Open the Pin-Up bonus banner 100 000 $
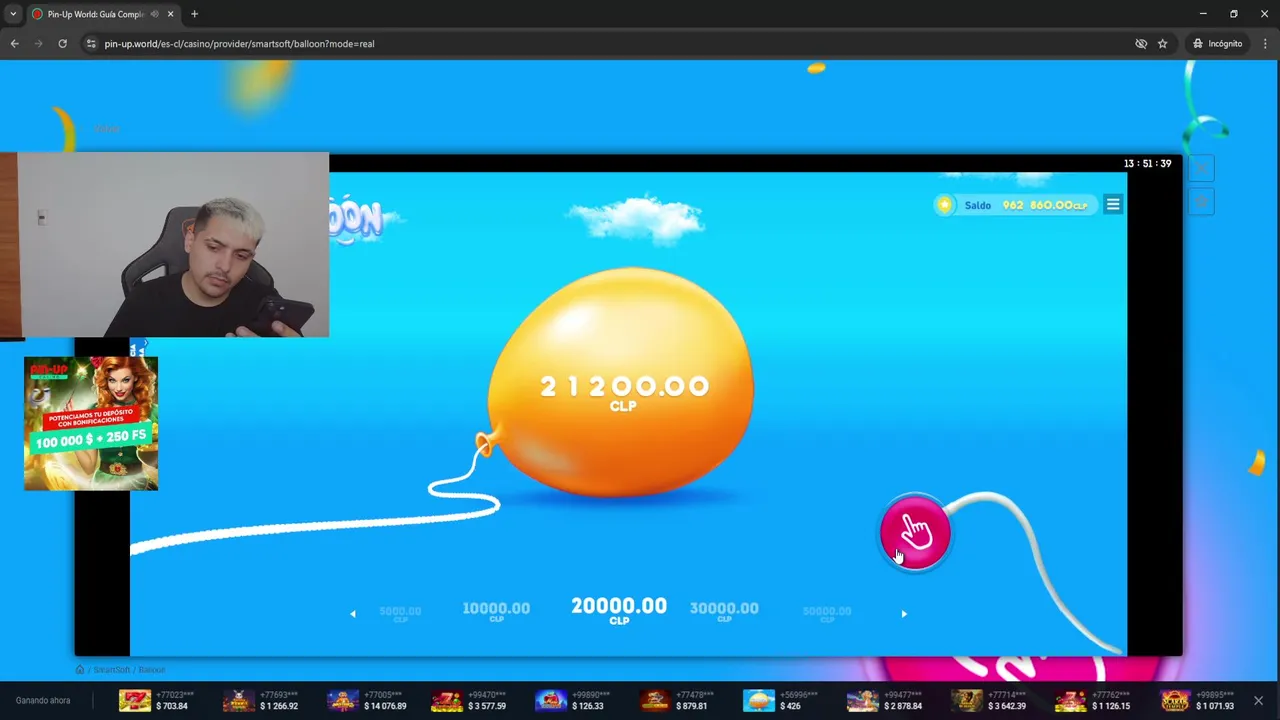The width and height of the screenshot is (1280, 720). click(x=91, y=423)
